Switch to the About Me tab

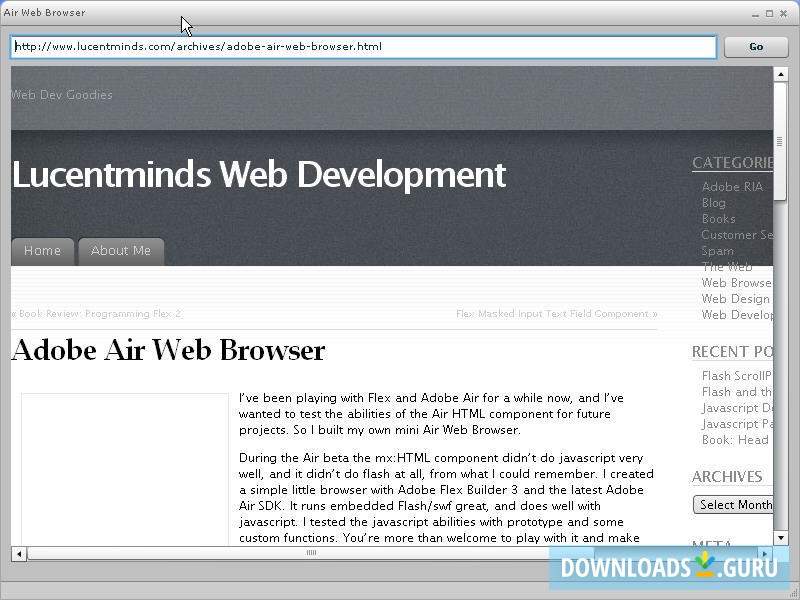pos(121,251)
